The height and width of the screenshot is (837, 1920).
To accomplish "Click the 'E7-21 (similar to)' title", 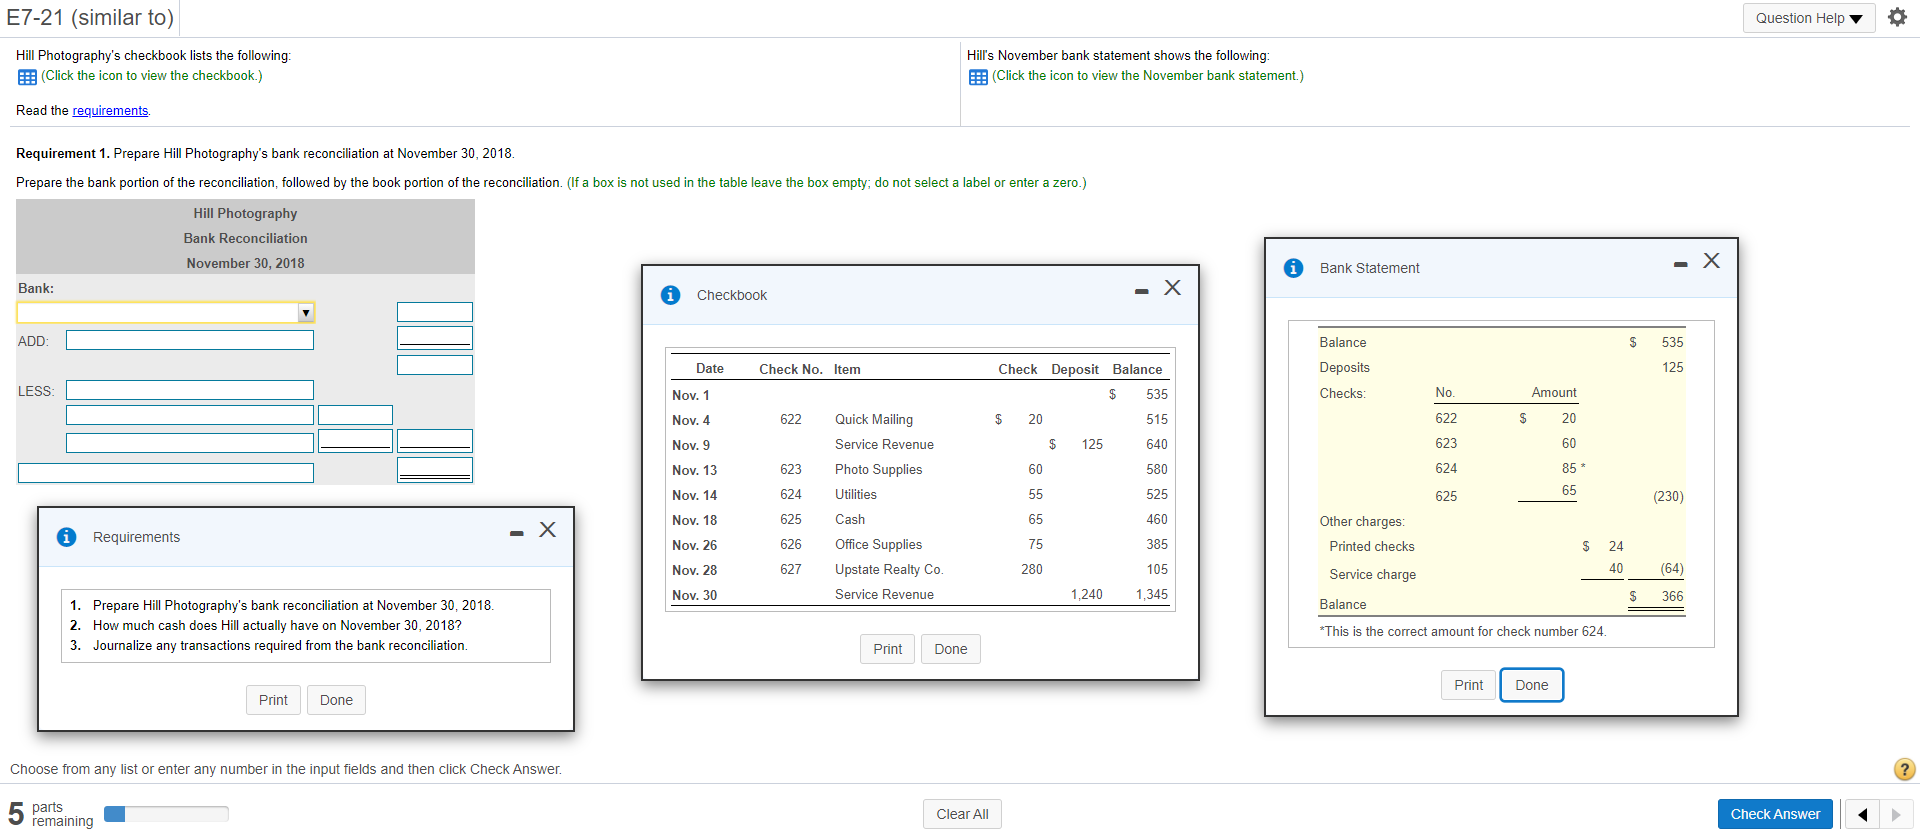I will click(90, 18).
